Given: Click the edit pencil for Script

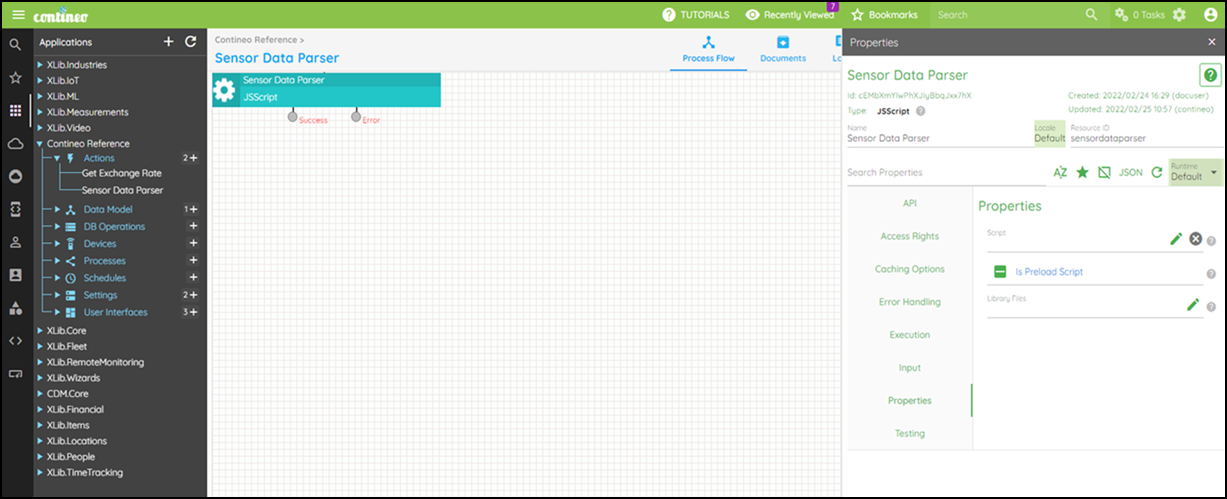Looking at the screenshot, I should pyautogui.click(x=1176, y=239).
